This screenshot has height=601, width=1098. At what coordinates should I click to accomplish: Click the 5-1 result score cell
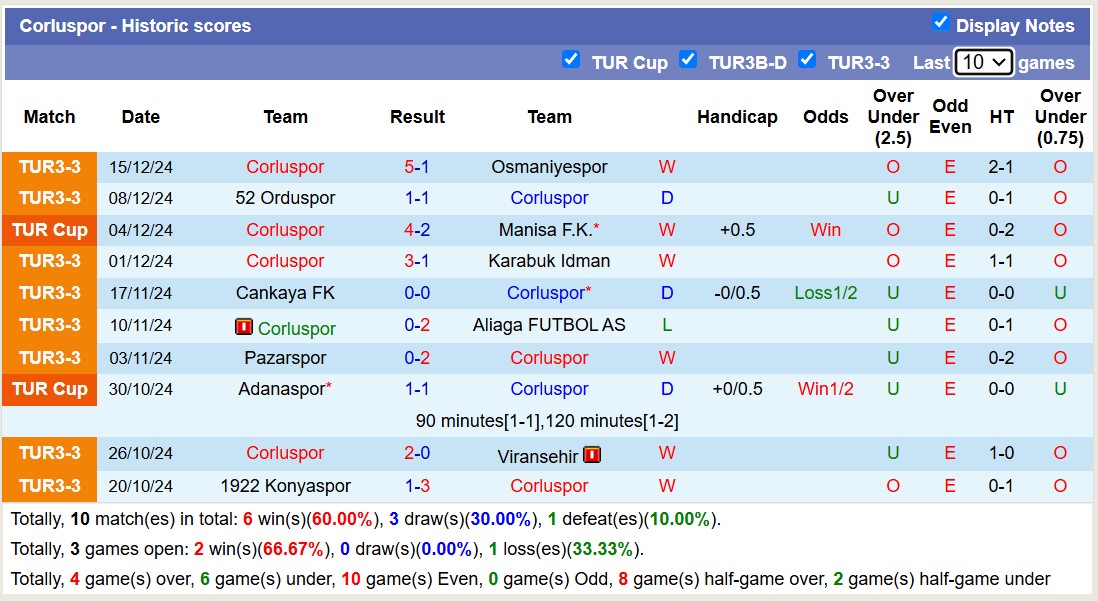click(417, 167)
